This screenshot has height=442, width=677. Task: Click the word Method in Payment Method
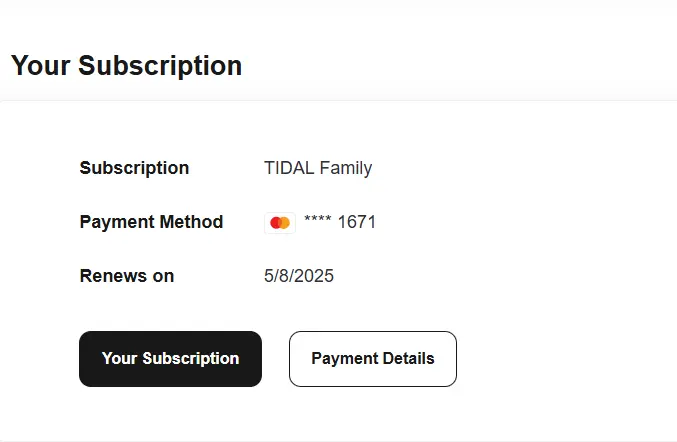click(191, 222)
